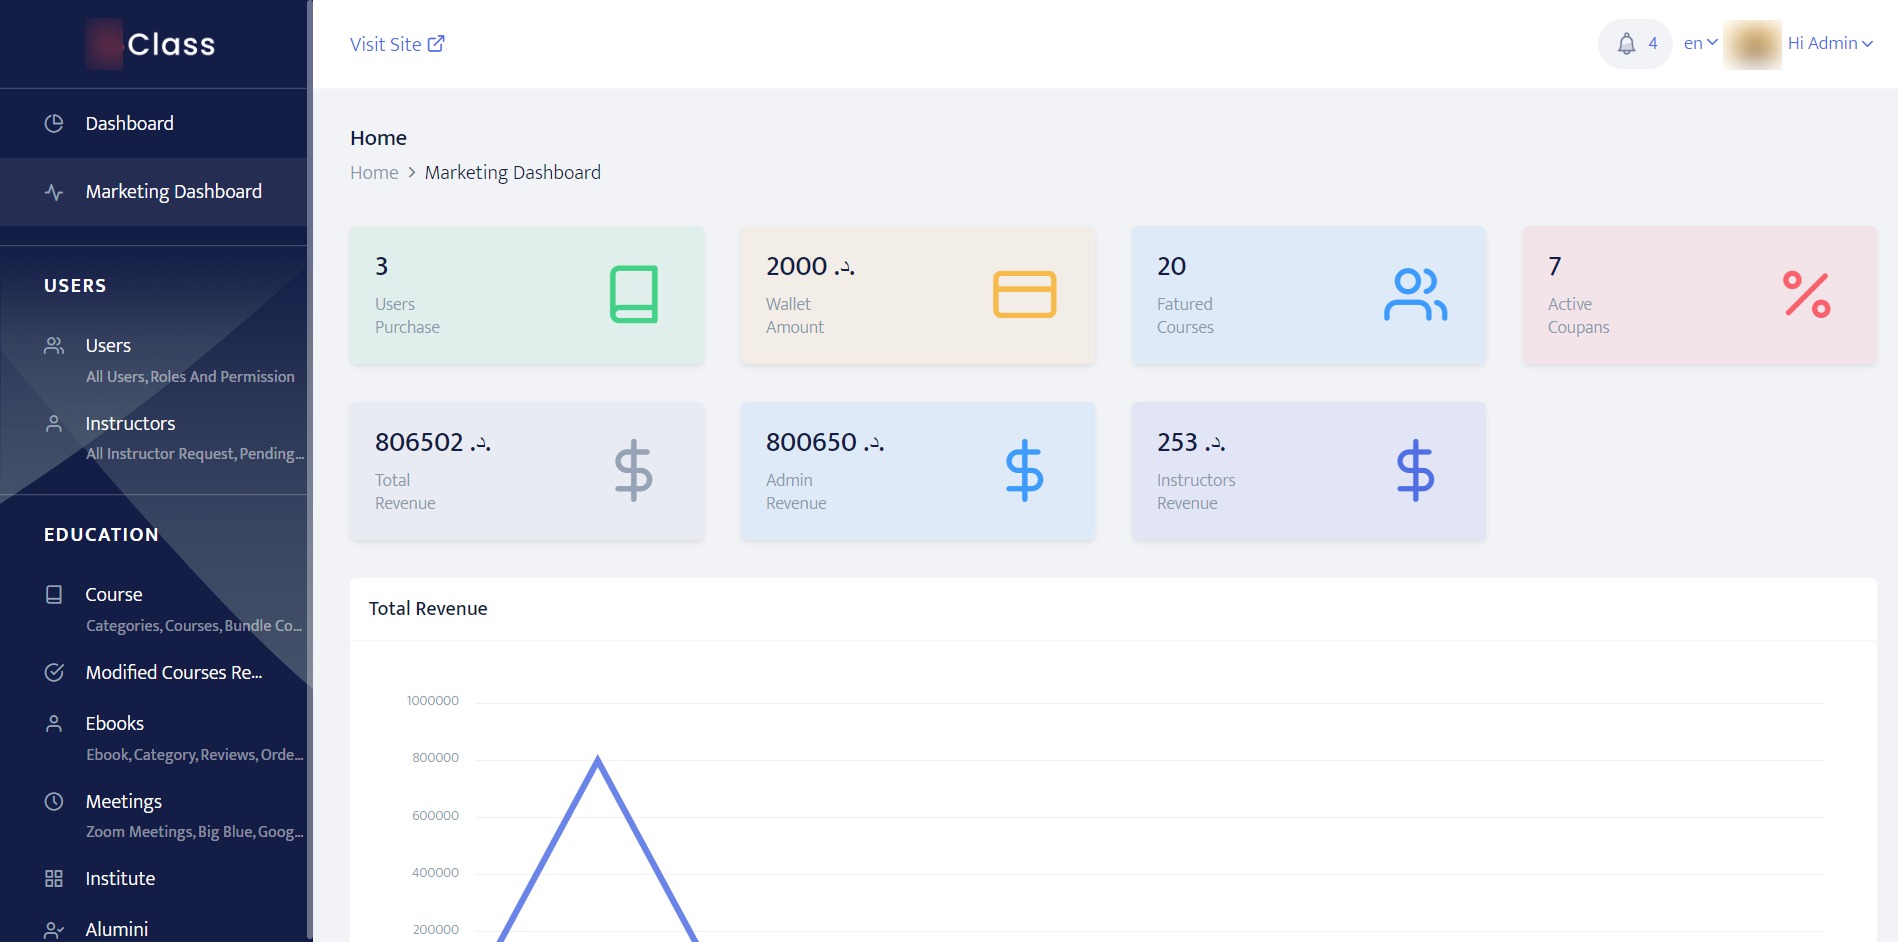Click the Institute grid icon in the sidebar
This screenshot has height=942, width=1898.
54,878
